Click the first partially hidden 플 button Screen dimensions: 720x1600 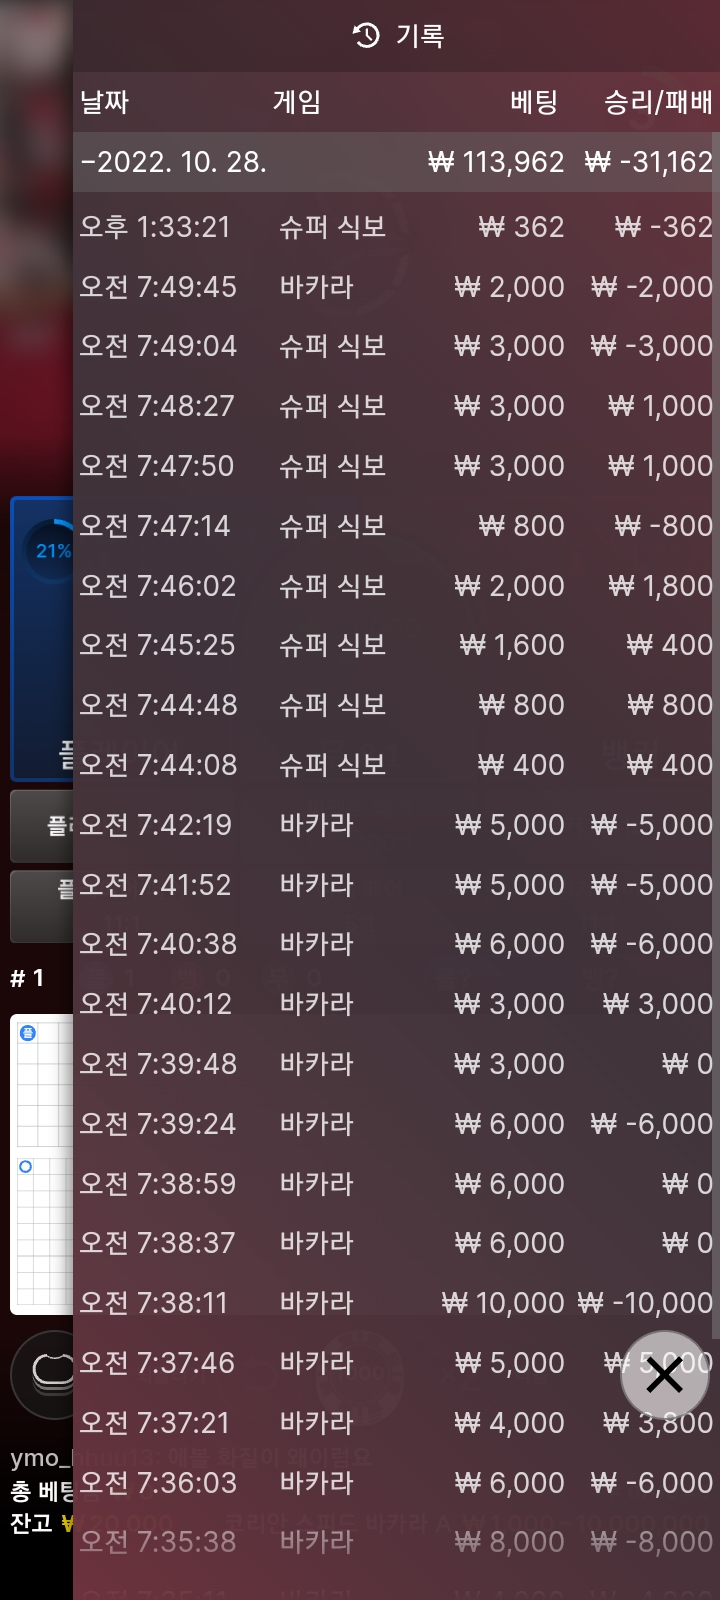[41, 826]
